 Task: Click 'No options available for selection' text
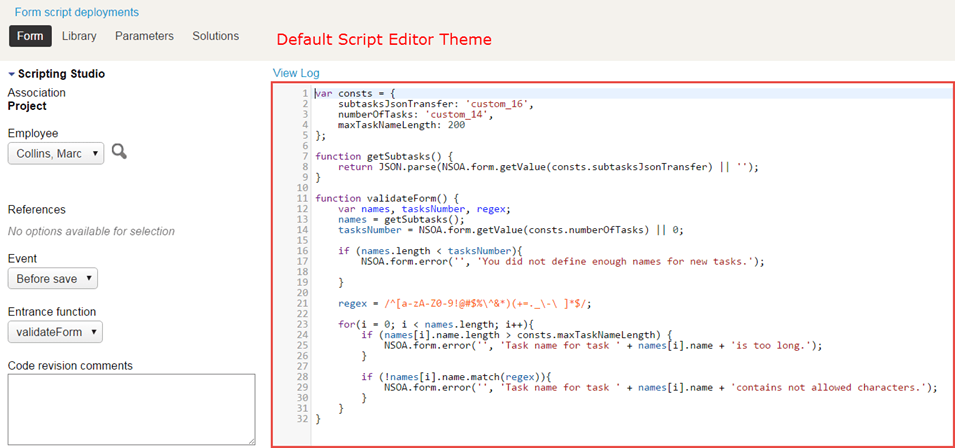(x=91, y=231)
